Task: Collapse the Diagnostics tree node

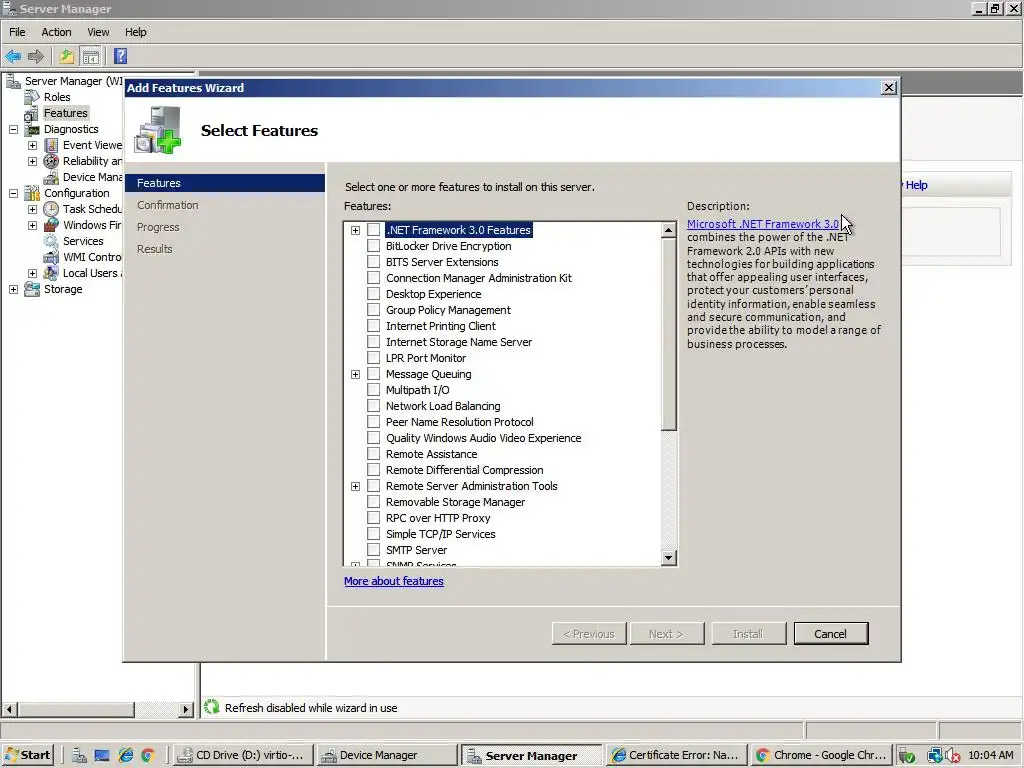Action: 13,129
